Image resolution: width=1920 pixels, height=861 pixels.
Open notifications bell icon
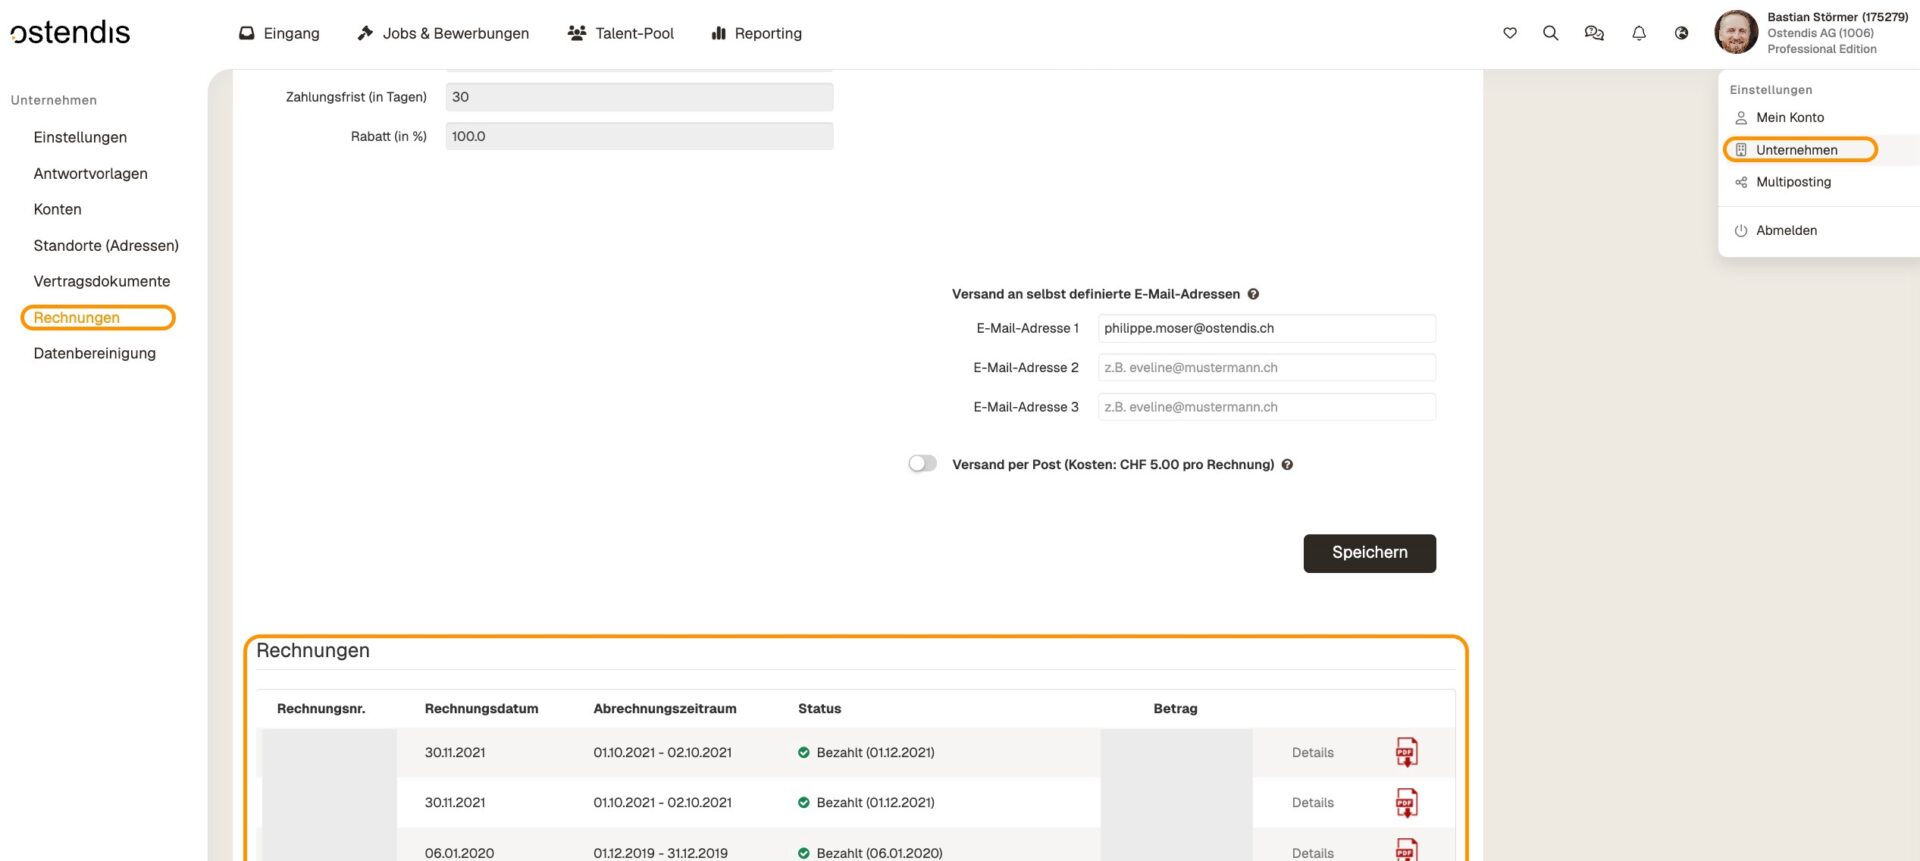(1639, 33)
